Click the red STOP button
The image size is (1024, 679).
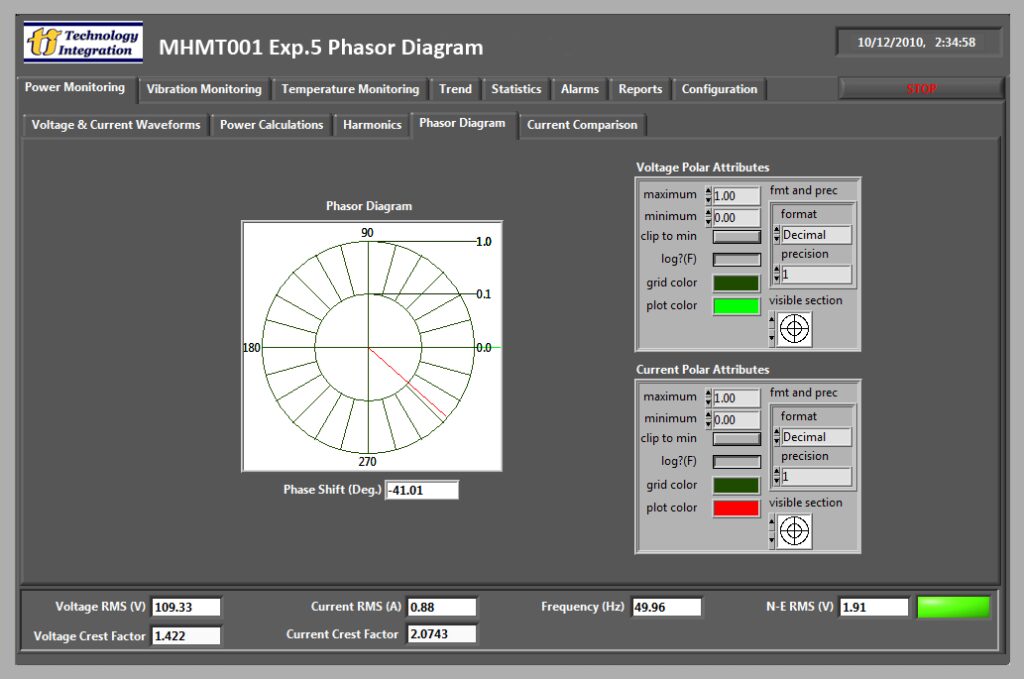click(921, 89)
